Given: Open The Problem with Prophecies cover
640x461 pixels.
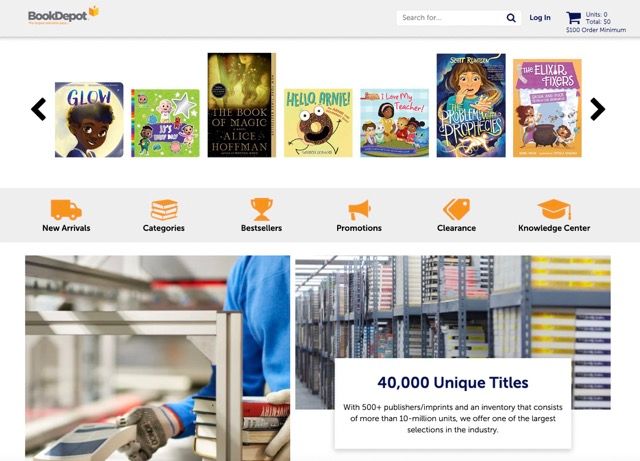Looking at the screenshot, I should pos(471,105).
